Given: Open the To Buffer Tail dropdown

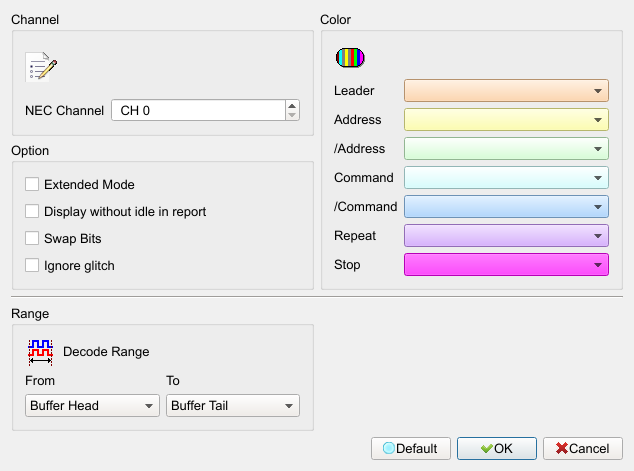Looking at the screenshot, I should (x=233, y=406).
